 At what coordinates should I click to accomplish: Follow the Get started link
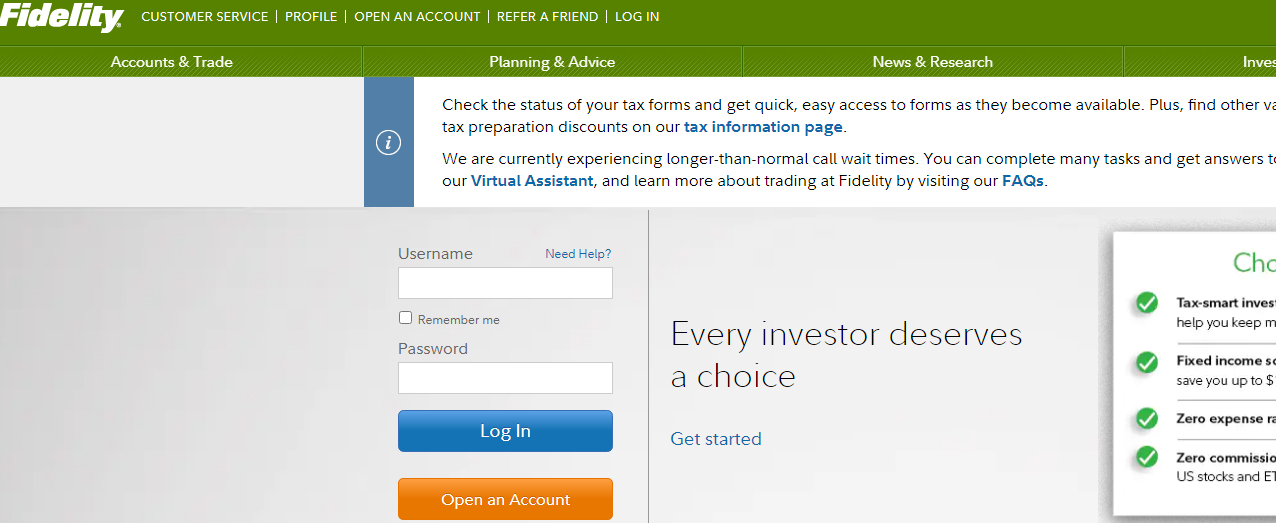[716, 439]
